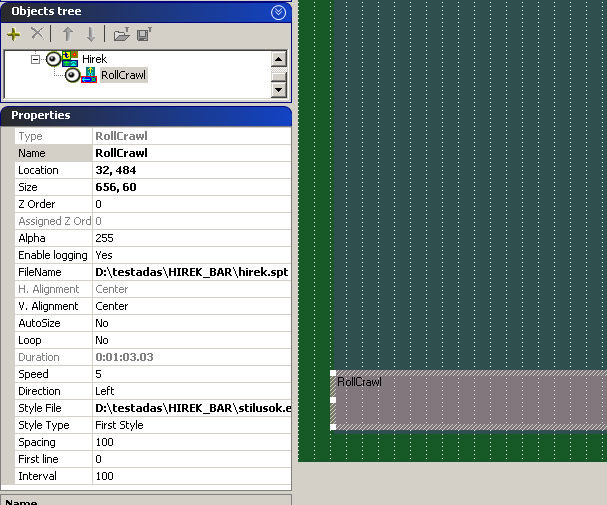
Task: Collapse the Objects tree panel chevron
Action: point(278,12)
